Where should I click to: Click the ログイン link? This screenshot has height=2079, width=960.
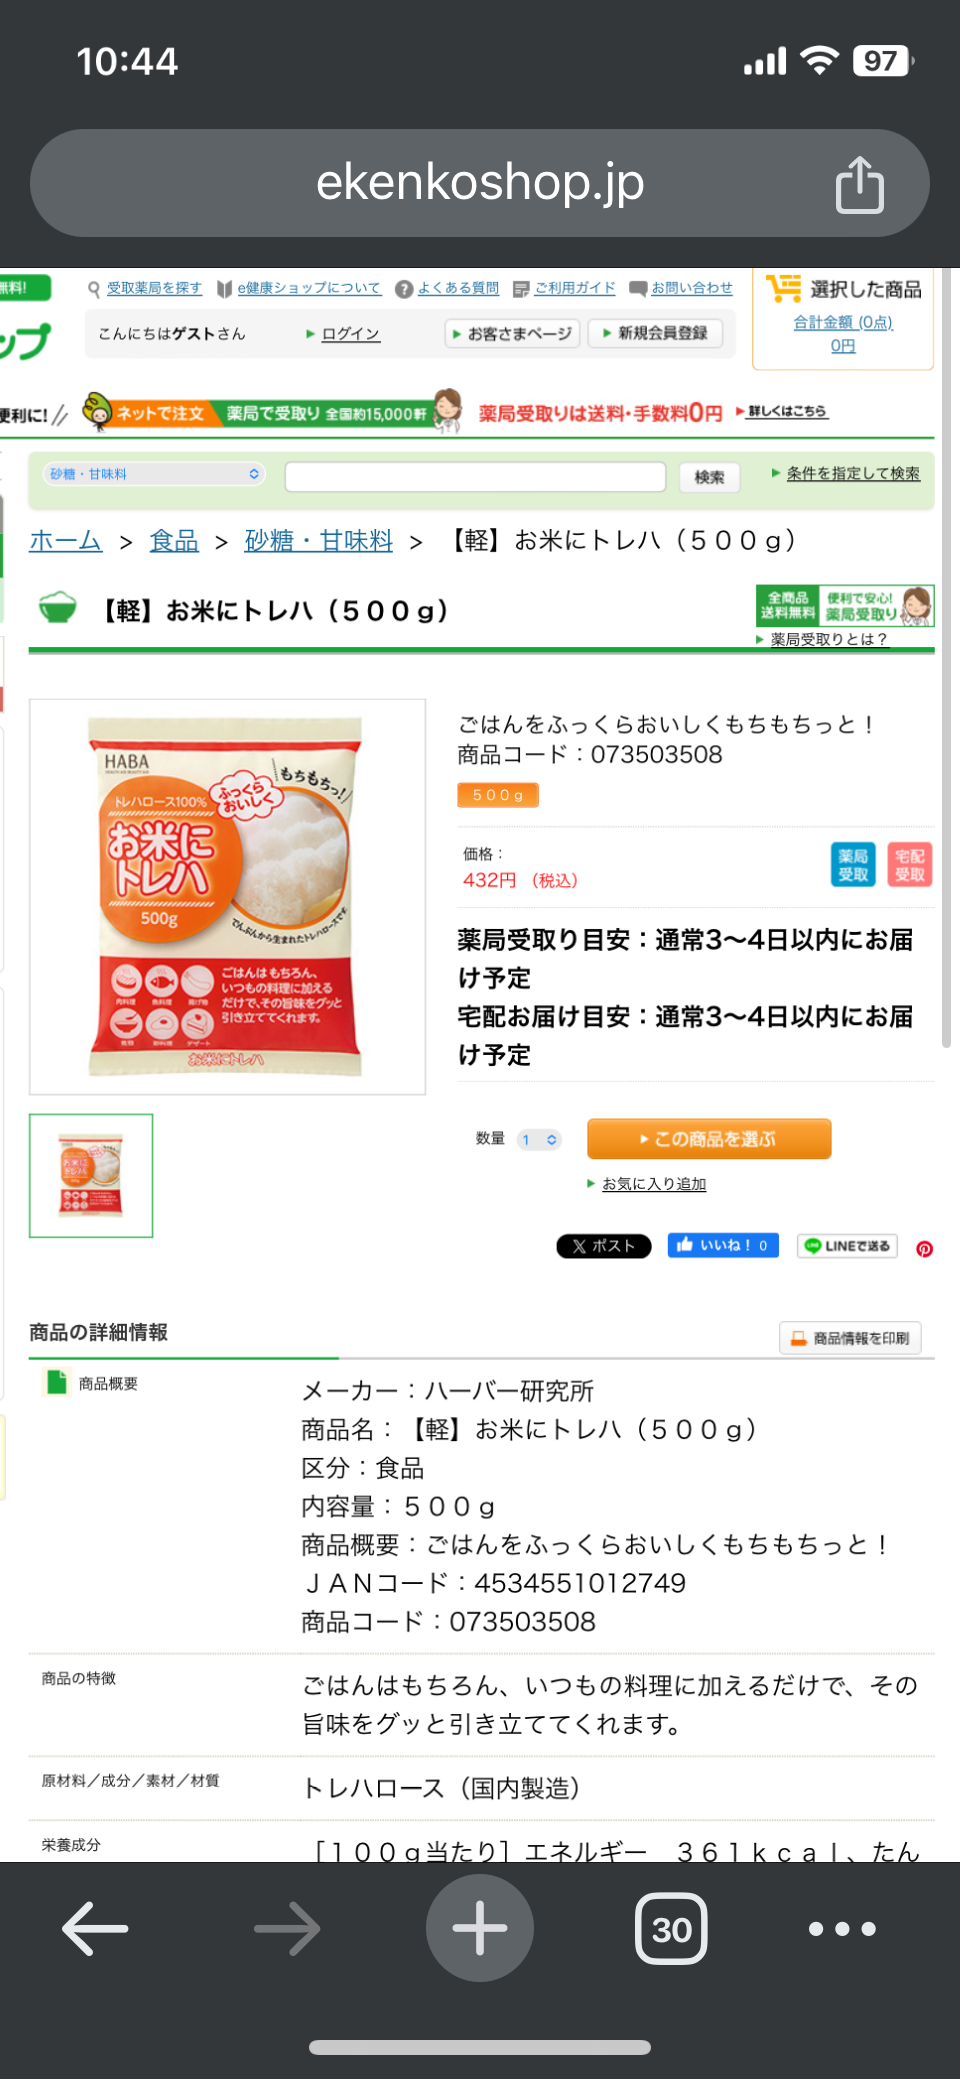click(350, 334)
